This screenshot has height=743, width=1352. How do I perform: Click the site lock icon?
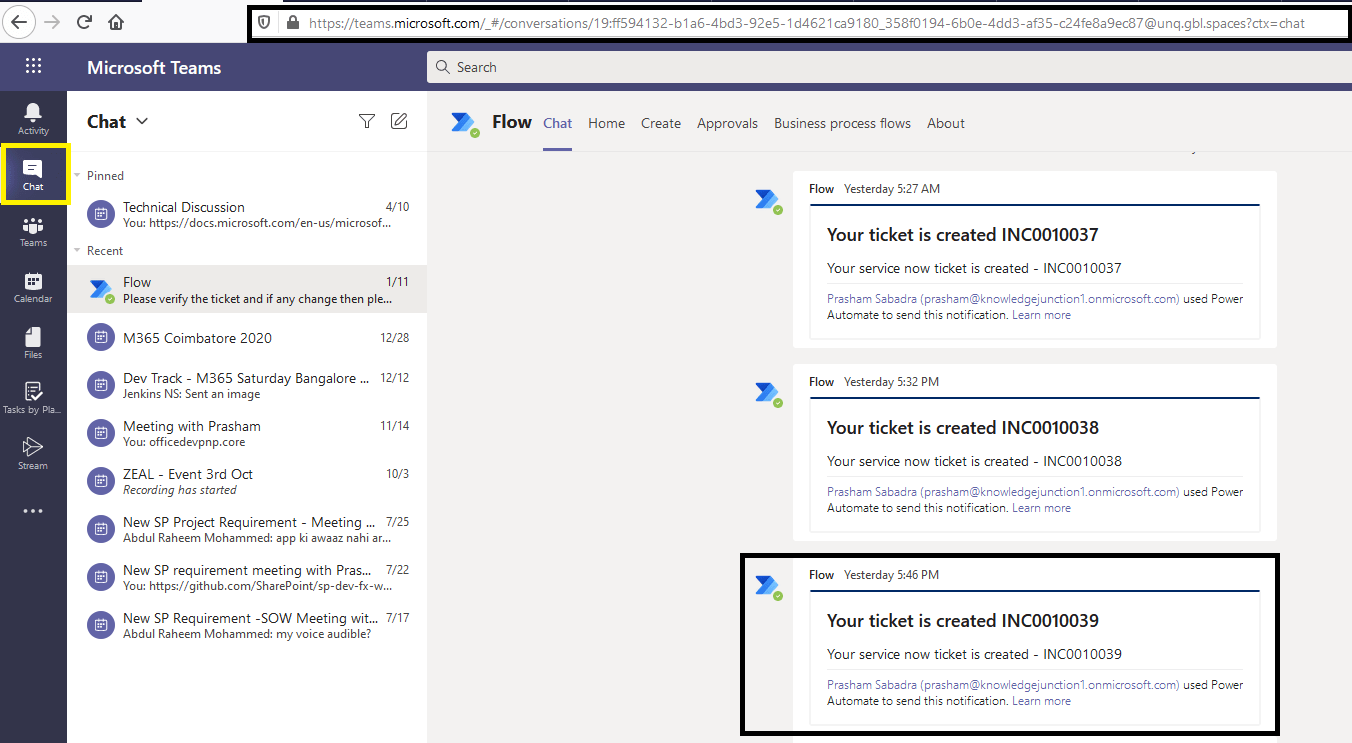(292, 22)
